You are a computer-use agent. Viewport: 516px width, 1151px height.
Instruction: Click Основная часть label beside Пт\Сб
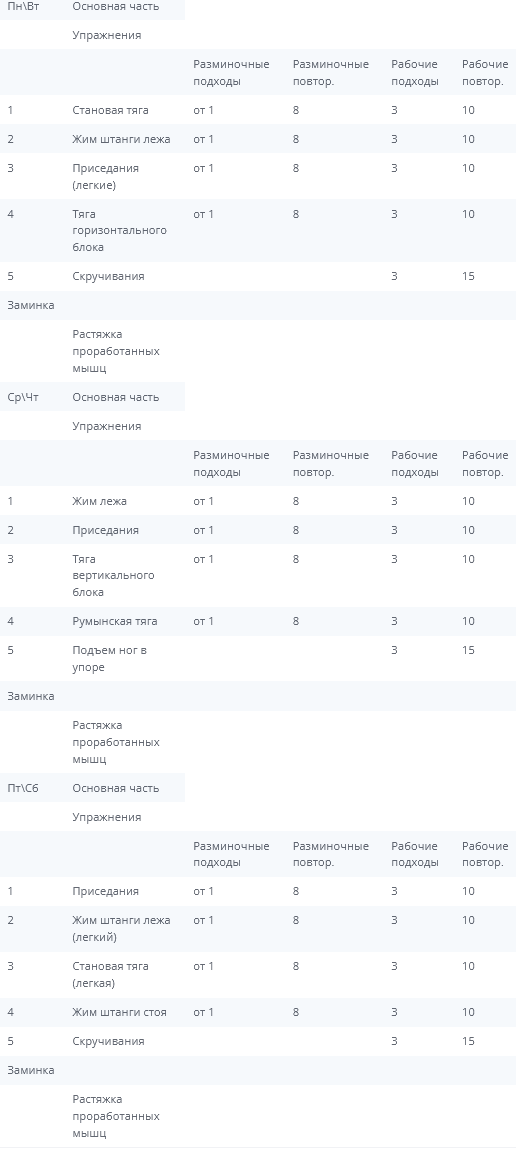pos(115,788)
